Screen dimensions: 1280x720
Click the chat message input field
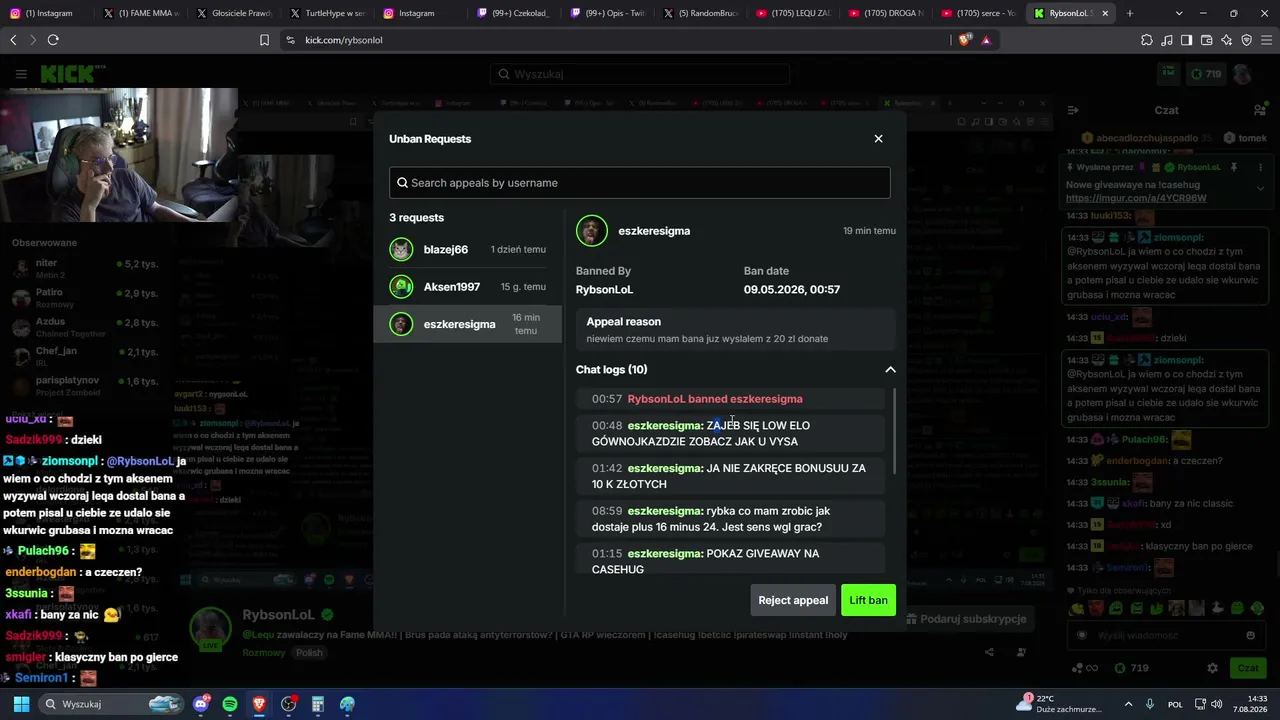pyautogui.click(x=1165, y=635)
